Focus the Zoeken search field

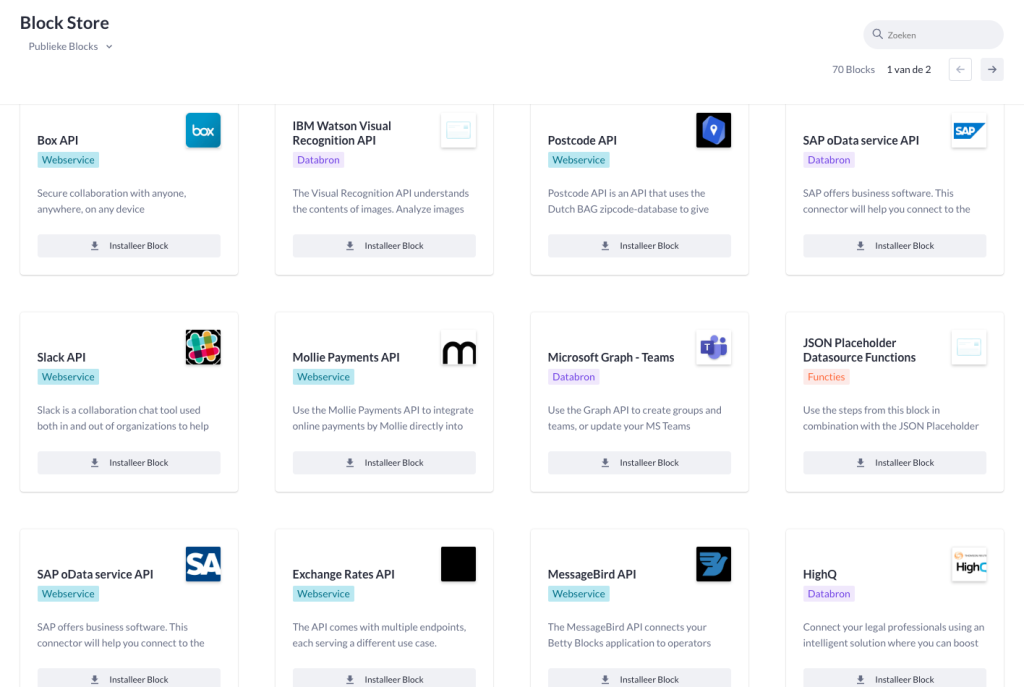pyautogui.click(x=933, y=35)
